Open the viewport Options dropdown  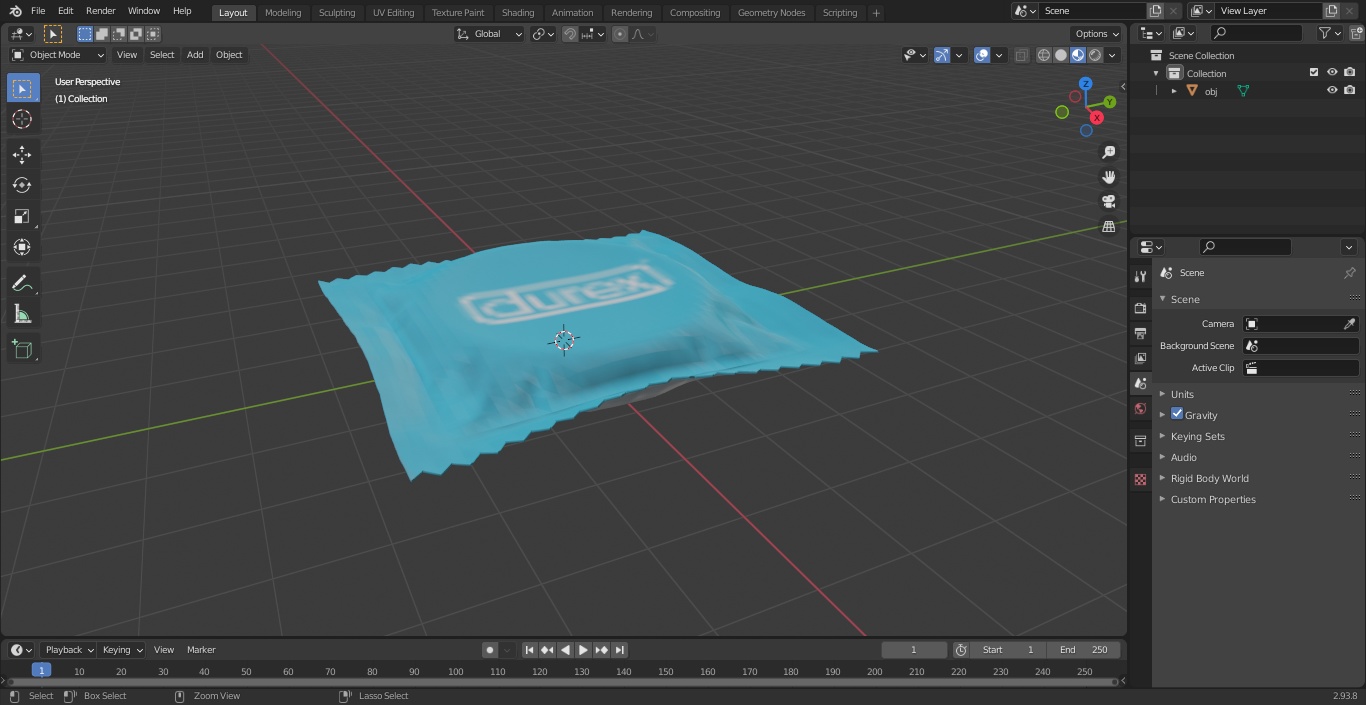(1097, 34)
